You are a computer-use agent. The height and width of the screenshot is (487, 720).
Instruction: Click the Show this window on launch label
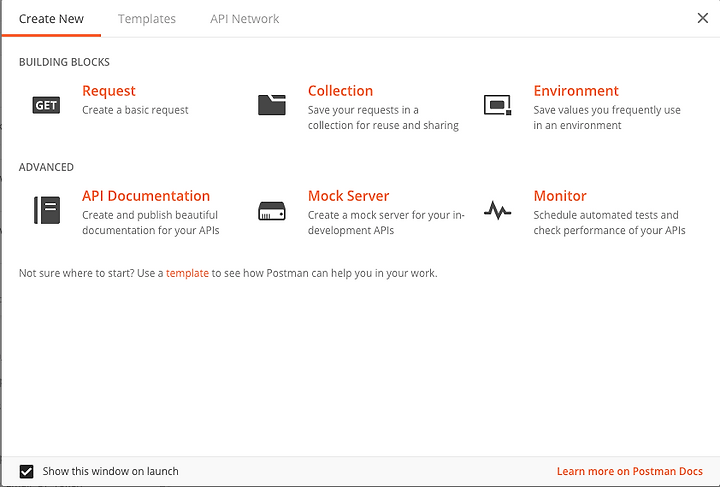(110, 471)
